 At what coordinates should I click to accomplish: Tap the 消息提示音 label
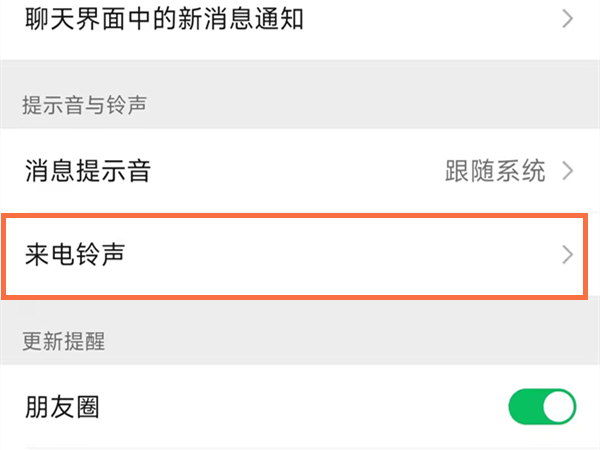[88, 170]
